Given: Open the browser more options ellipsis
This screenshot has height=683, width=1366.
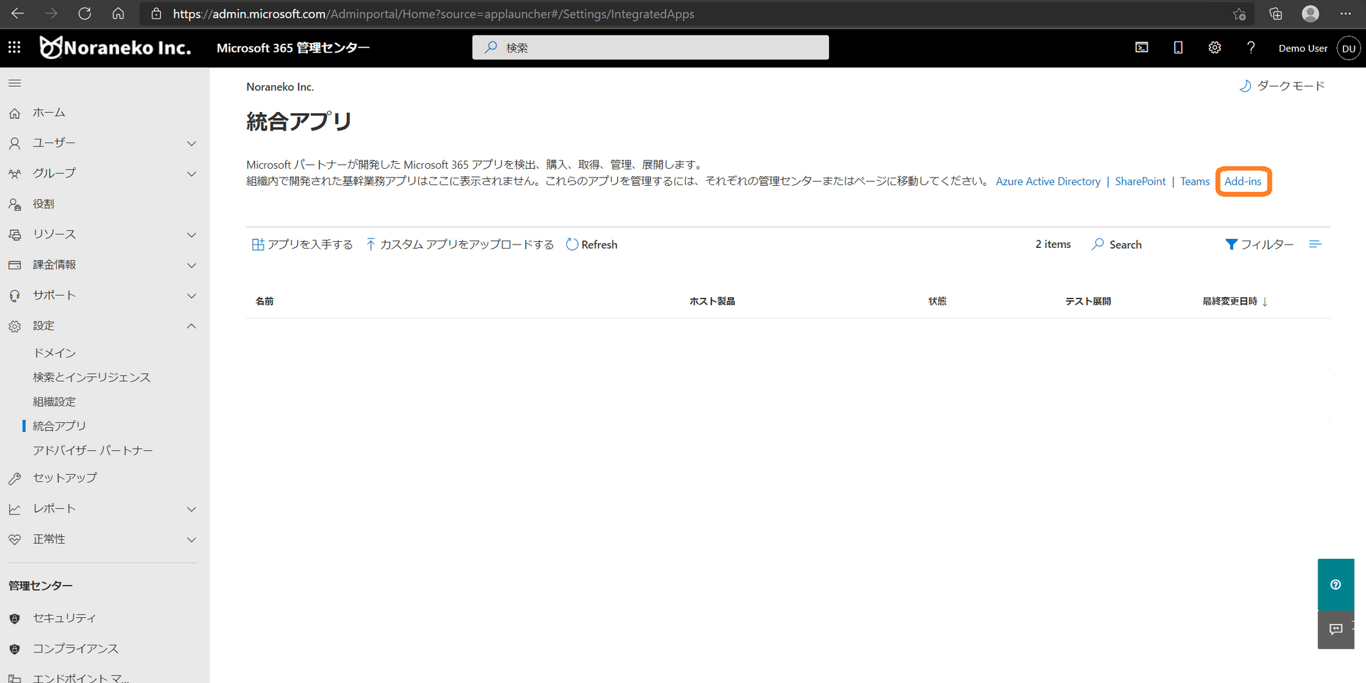Looking at the screenshot, I should [x=1345, y=14].
